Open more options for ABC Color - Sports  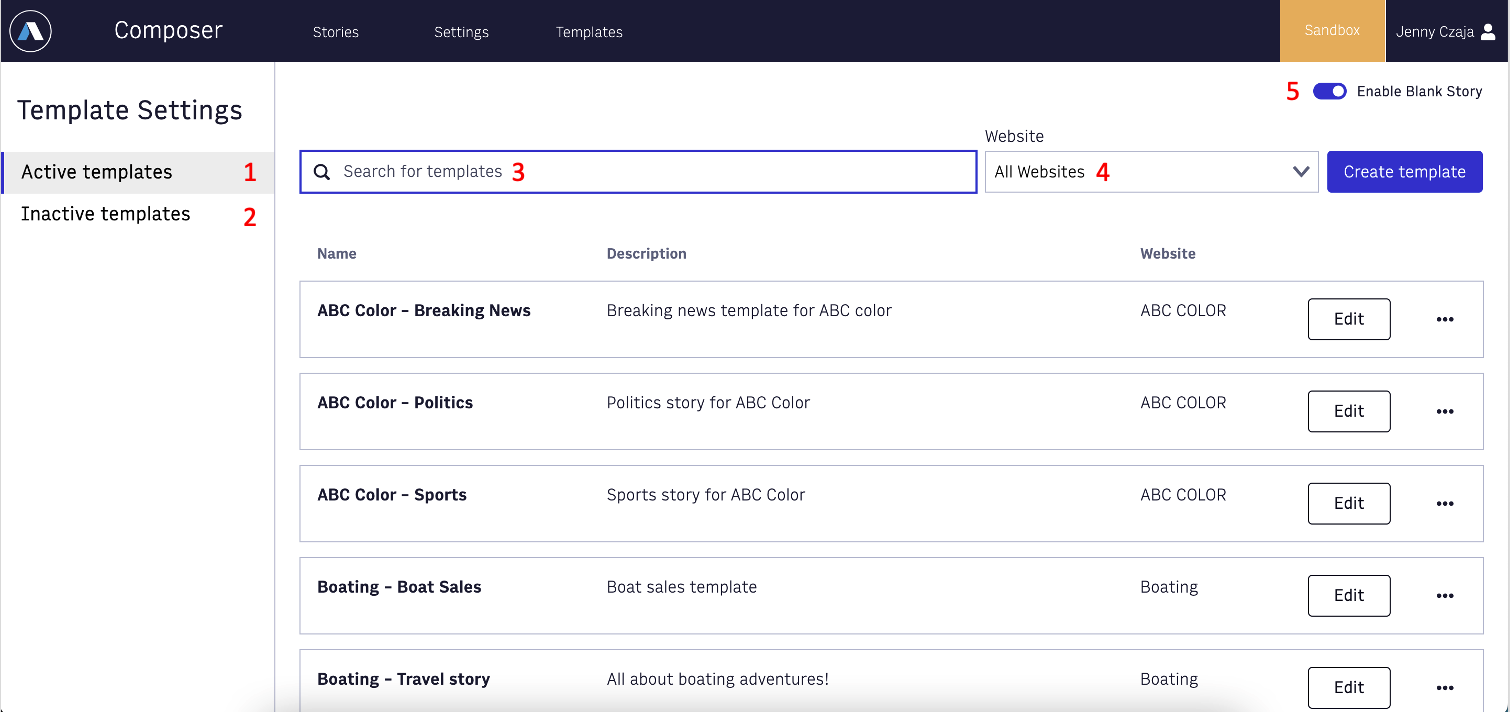(x=1445, y=503)
